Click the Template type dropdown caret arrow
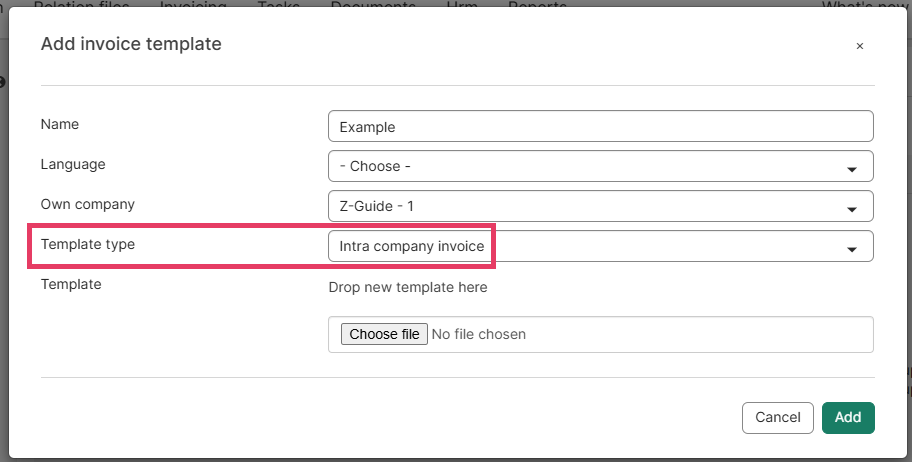This screenshot has height=462, width=912. (852, 249)
